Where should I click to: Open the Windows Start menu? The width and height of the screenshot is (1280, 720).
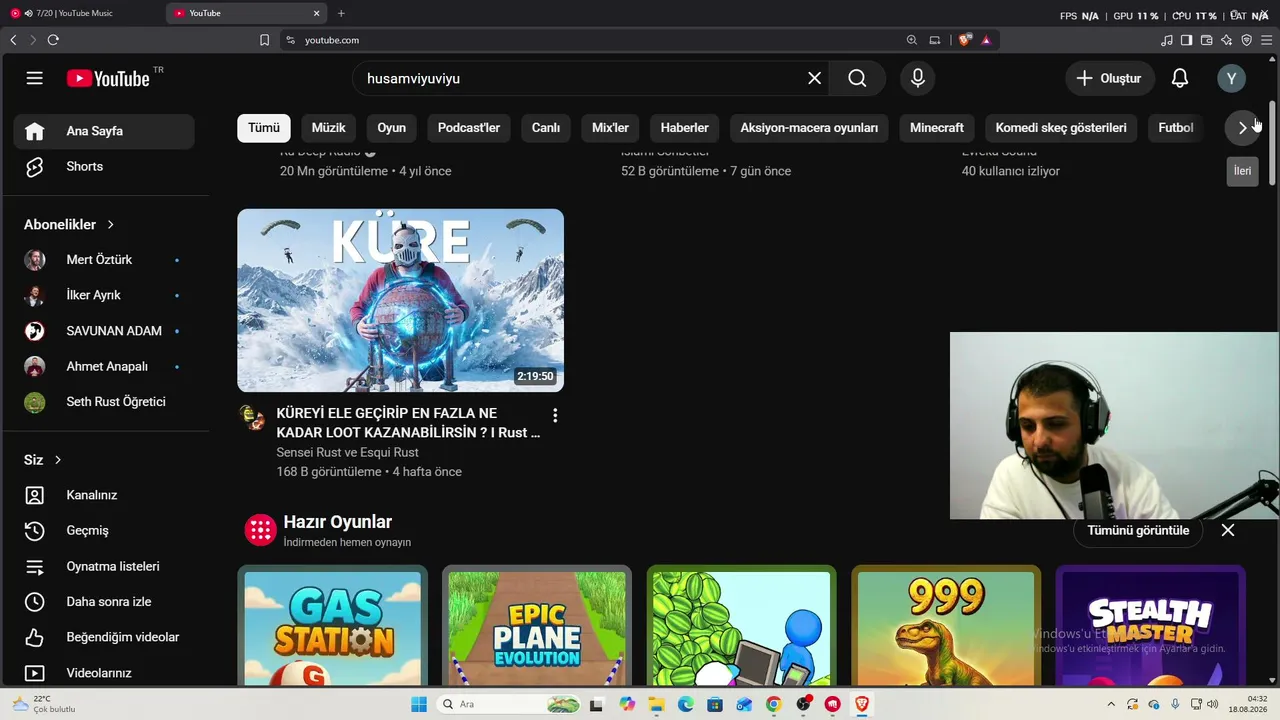(419, 704)
